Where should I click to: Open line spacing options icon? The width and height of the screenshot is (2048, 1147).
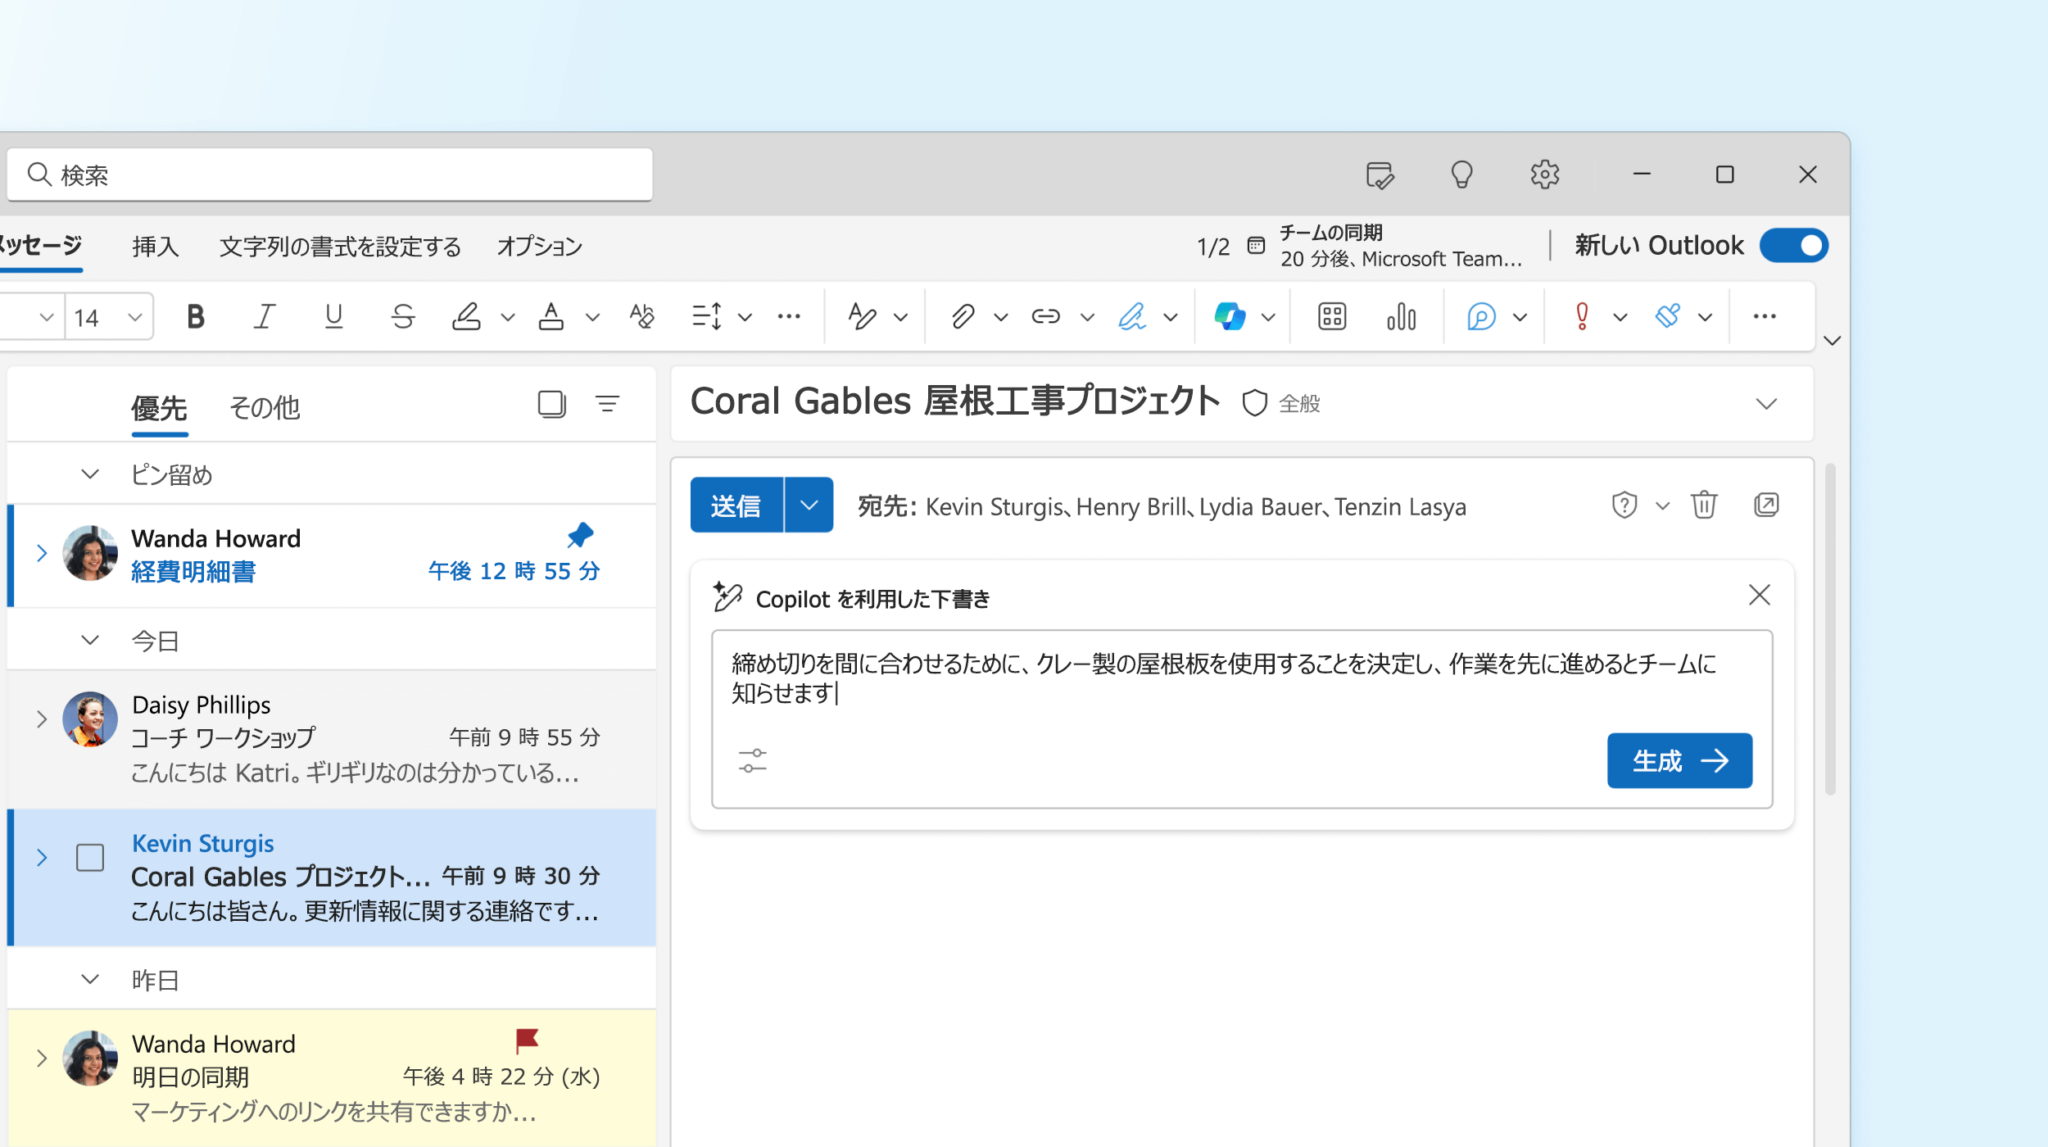707,317
